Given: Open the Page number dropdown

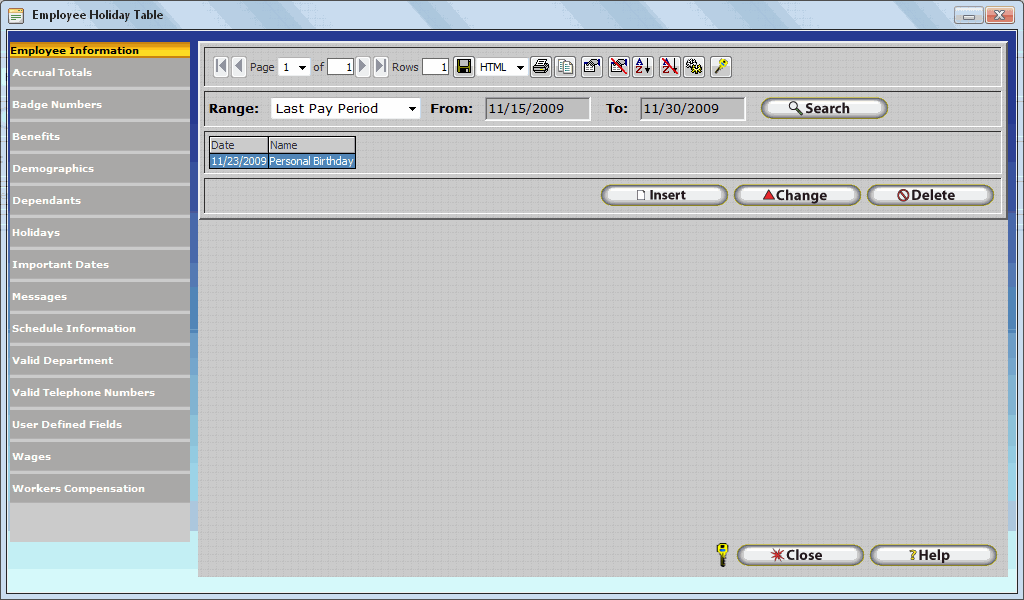Looking at the screenshot, I should click(303, 68).
